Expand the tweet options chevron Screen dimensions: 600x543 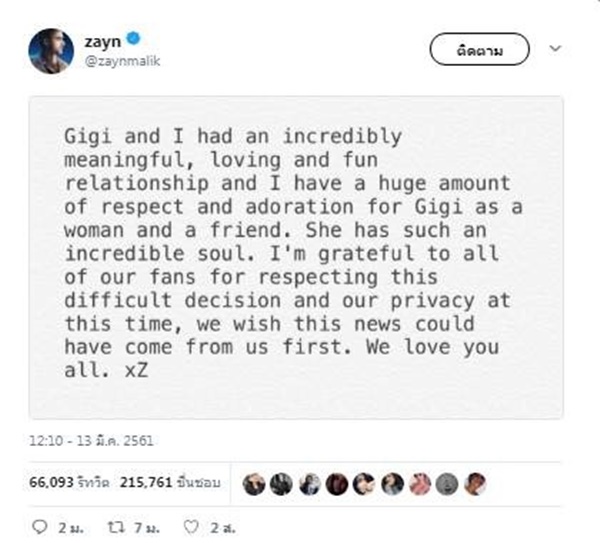(557, 47)
